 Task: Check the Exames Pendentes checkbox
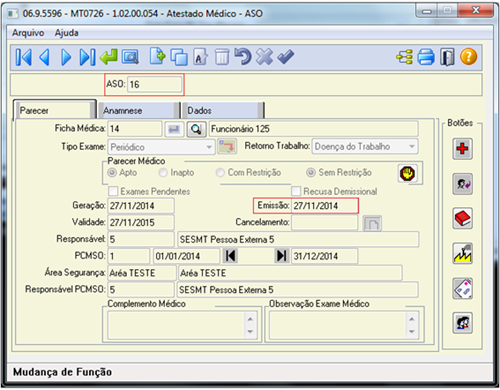click(113, 191)
